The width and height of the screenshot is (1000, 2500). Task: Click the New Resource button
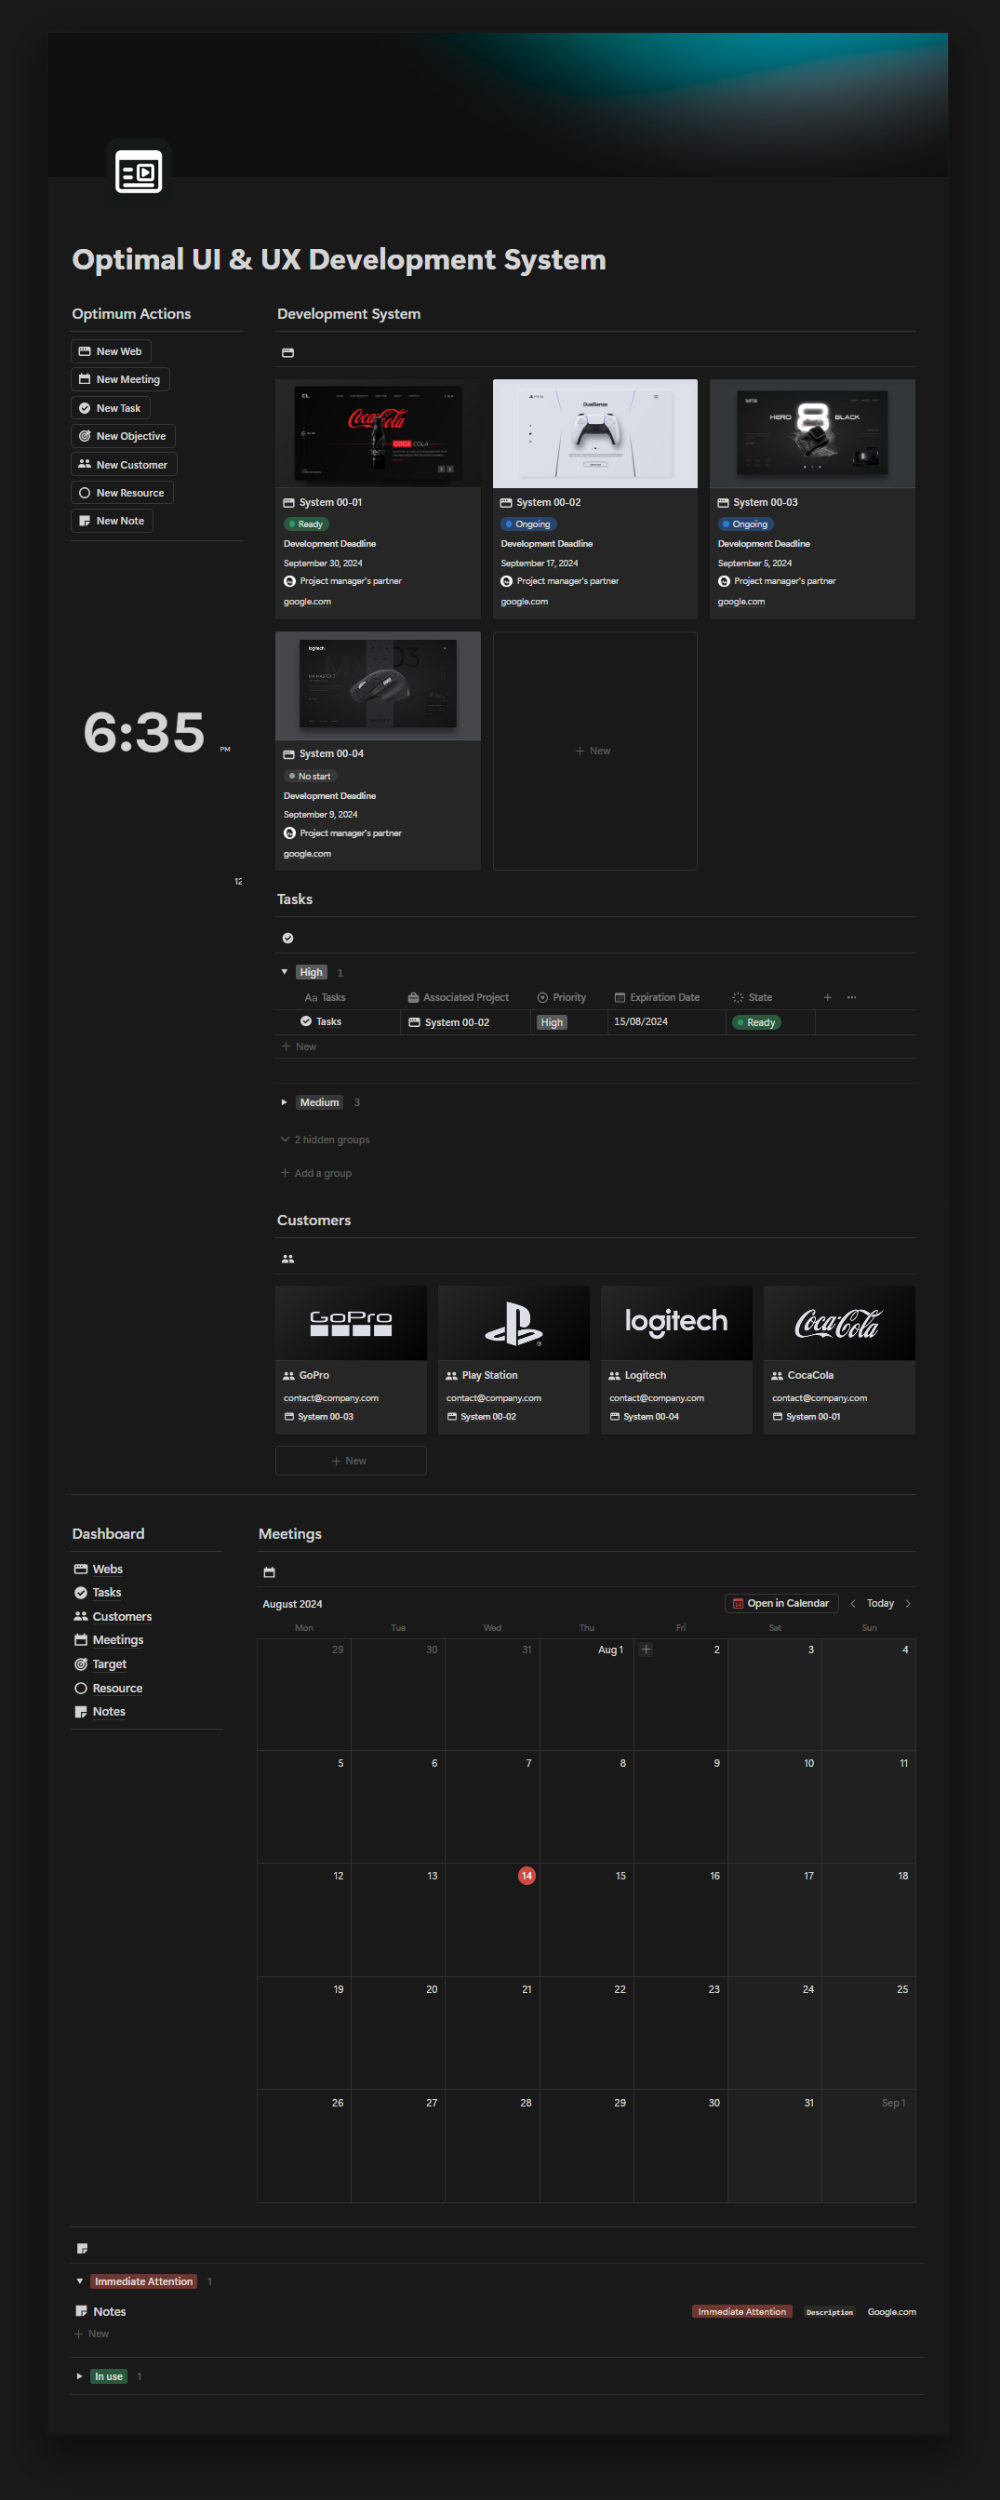pos(122,493)
